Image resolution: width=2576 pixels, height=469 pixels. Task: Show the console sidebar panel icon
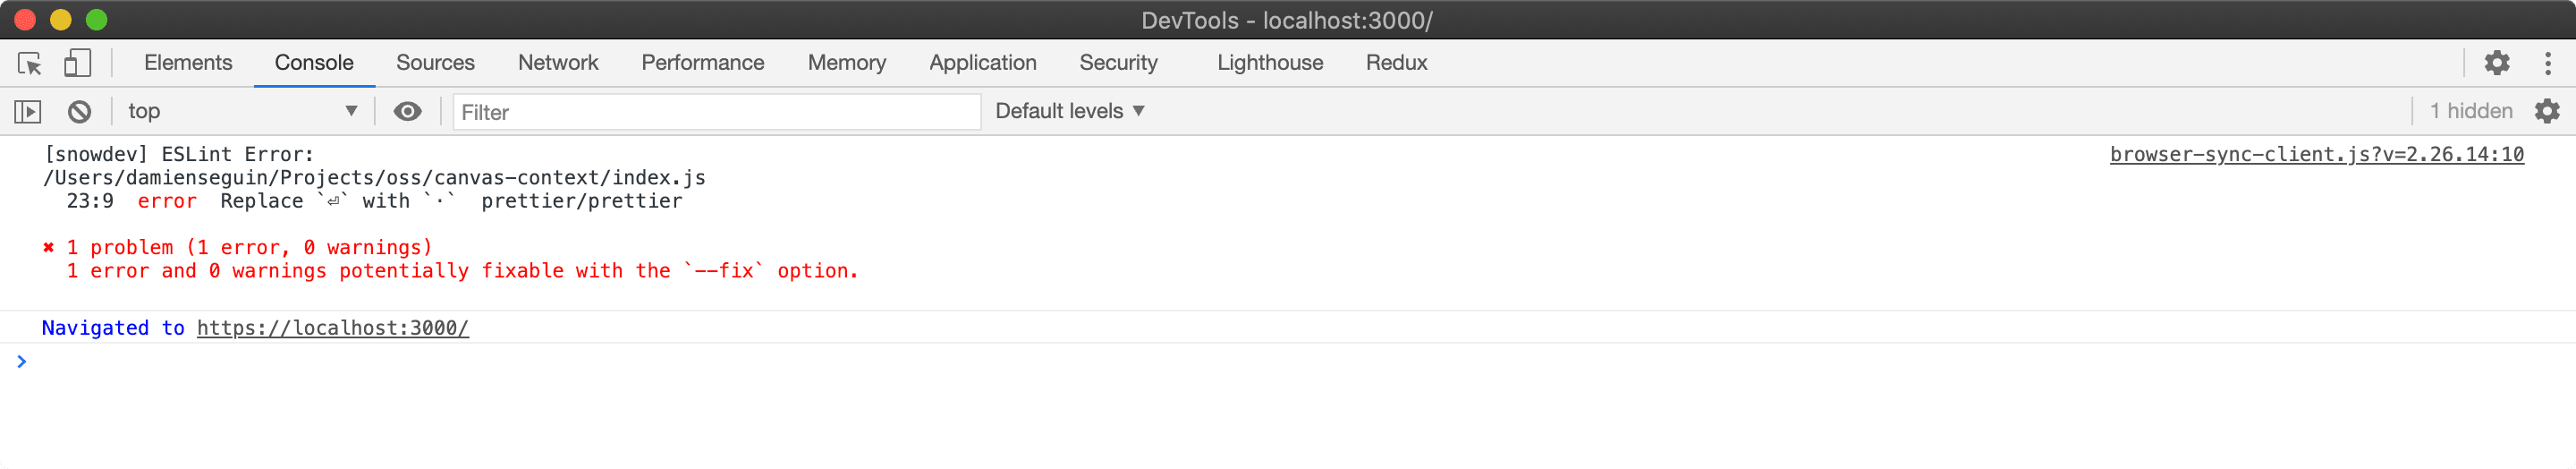pyautogui.click(x=28, y=112)
